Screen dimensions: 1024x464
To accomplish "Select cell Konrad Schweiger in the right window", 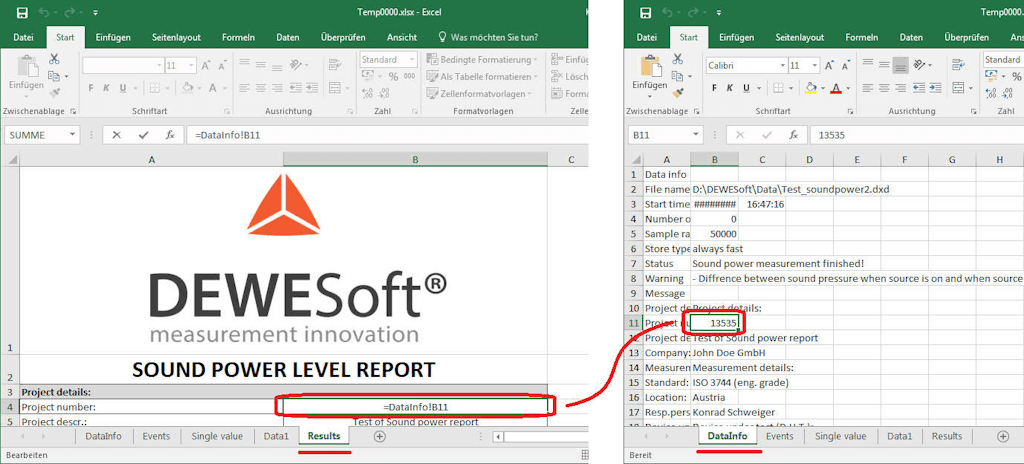I will 733,412.
